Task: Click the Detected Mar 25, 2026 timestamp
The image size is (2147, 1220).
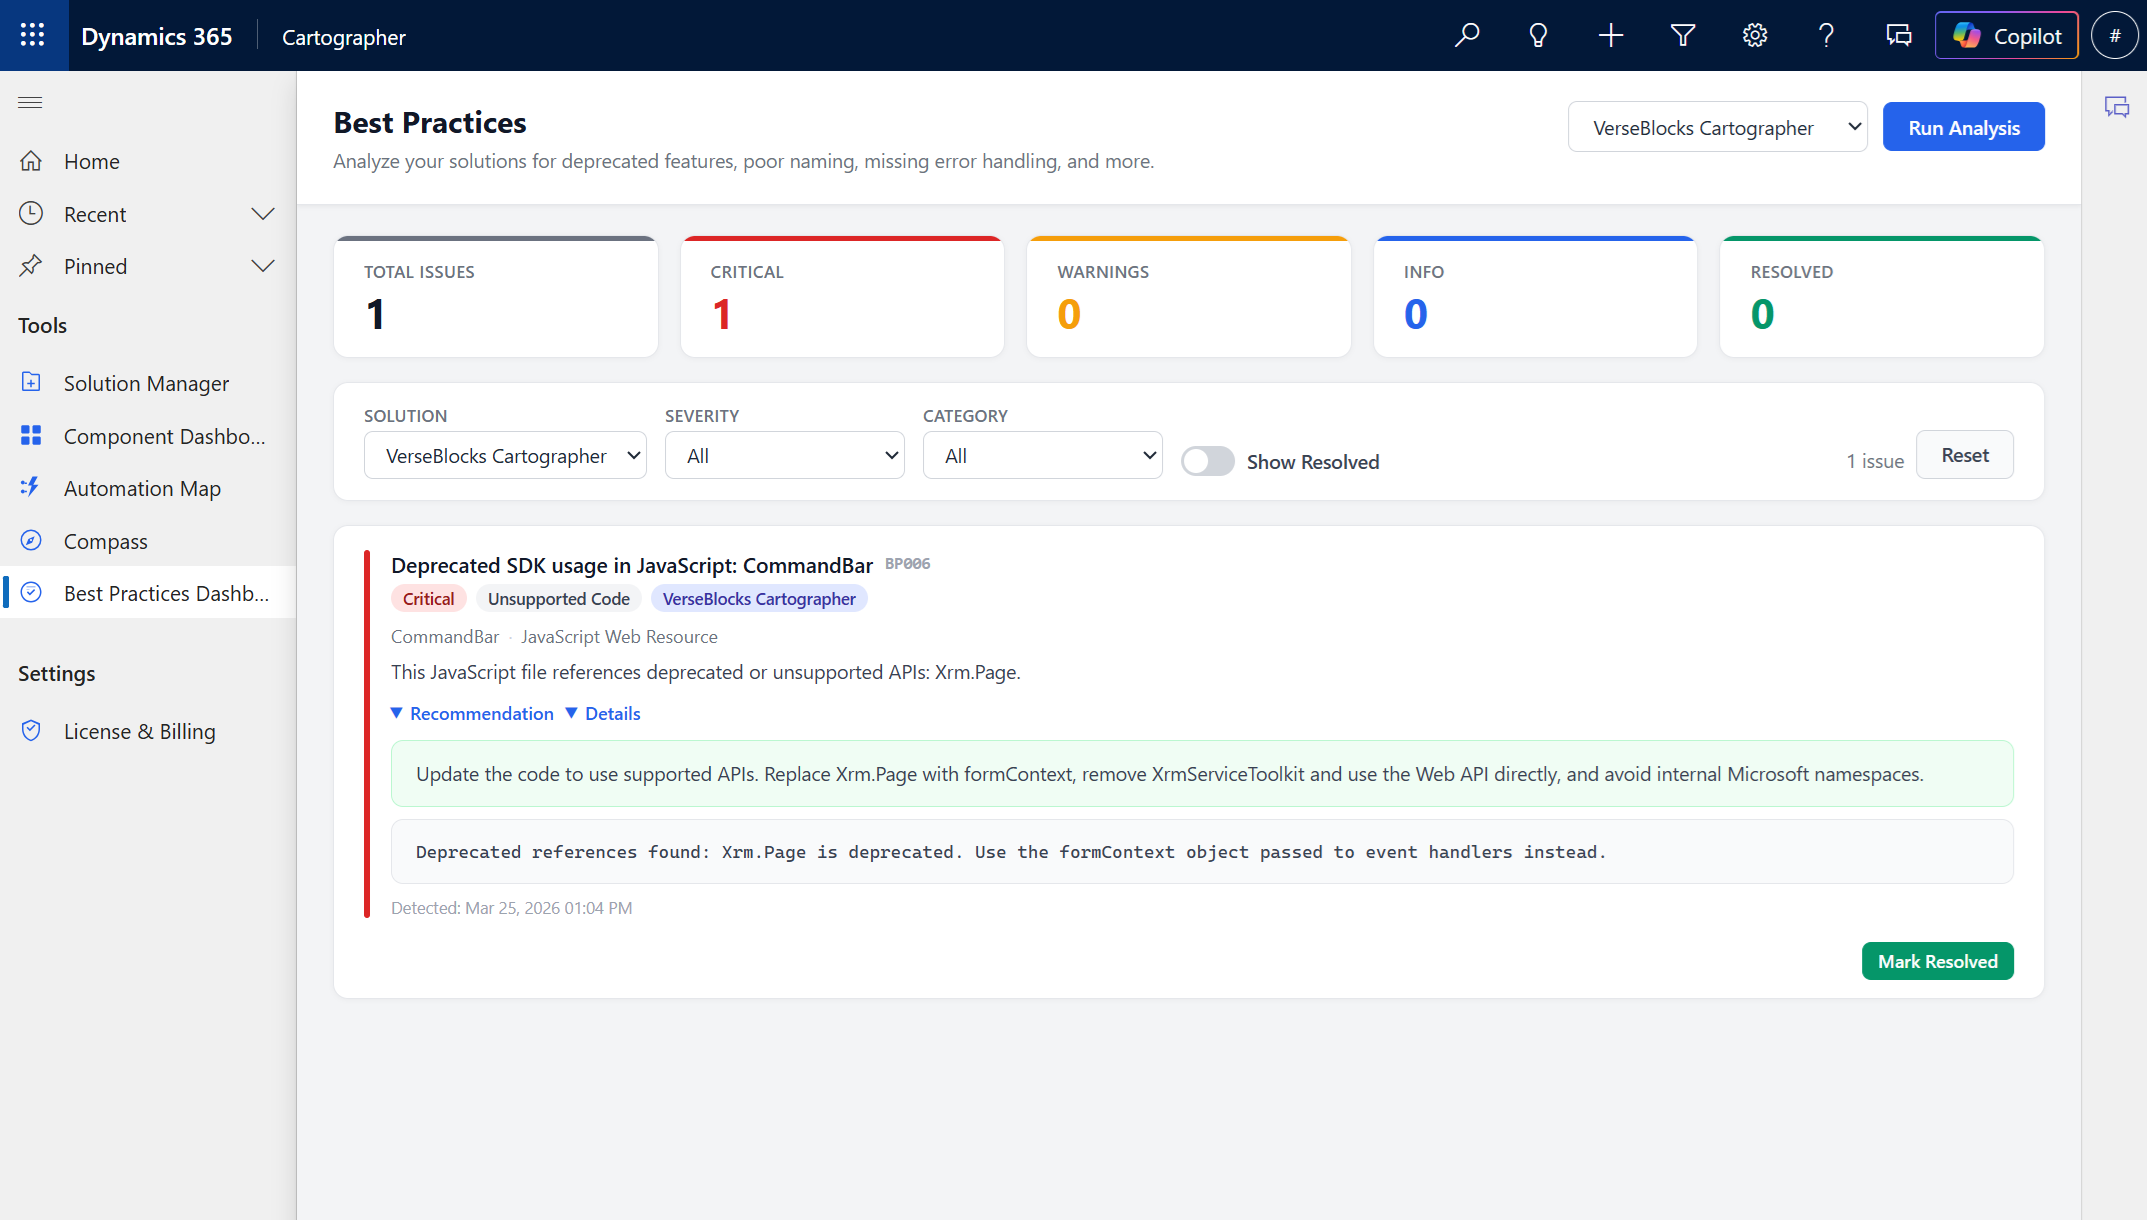Action: (511, 908)
